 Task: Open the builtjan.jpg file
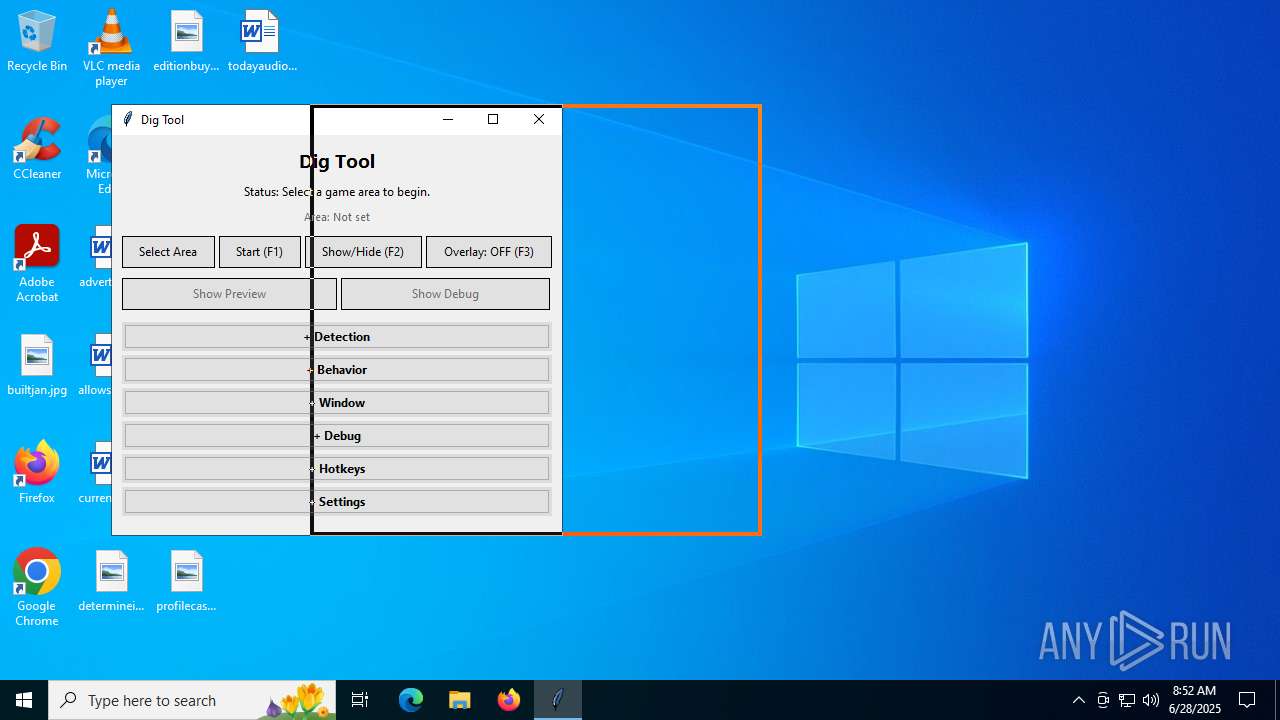click(37, 366)
